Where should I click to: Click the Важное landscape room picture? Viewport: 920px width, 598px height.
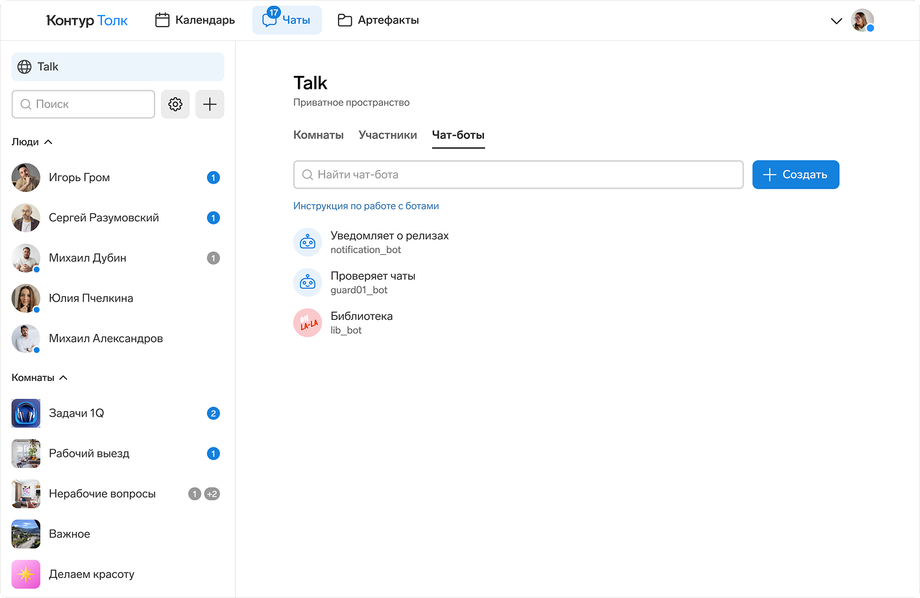(26, 533)
